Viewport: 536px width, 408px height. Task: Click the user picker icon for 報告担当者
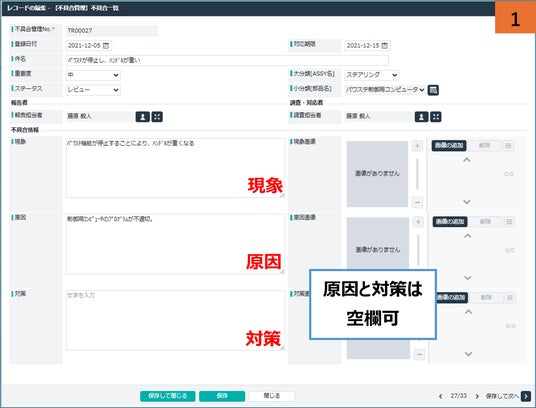(x=143, y=117)
